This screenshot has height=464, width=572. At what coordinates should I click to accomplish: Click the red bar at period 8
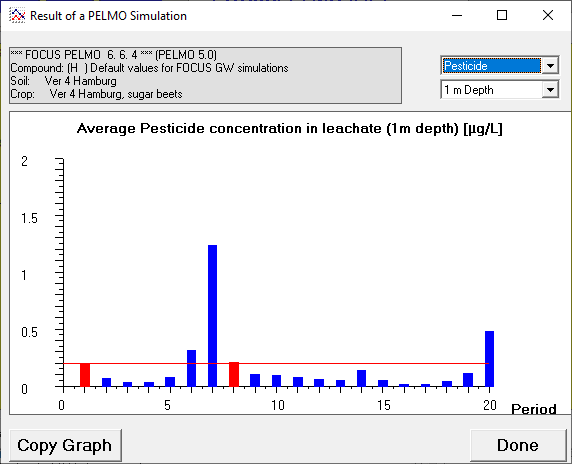234,374
